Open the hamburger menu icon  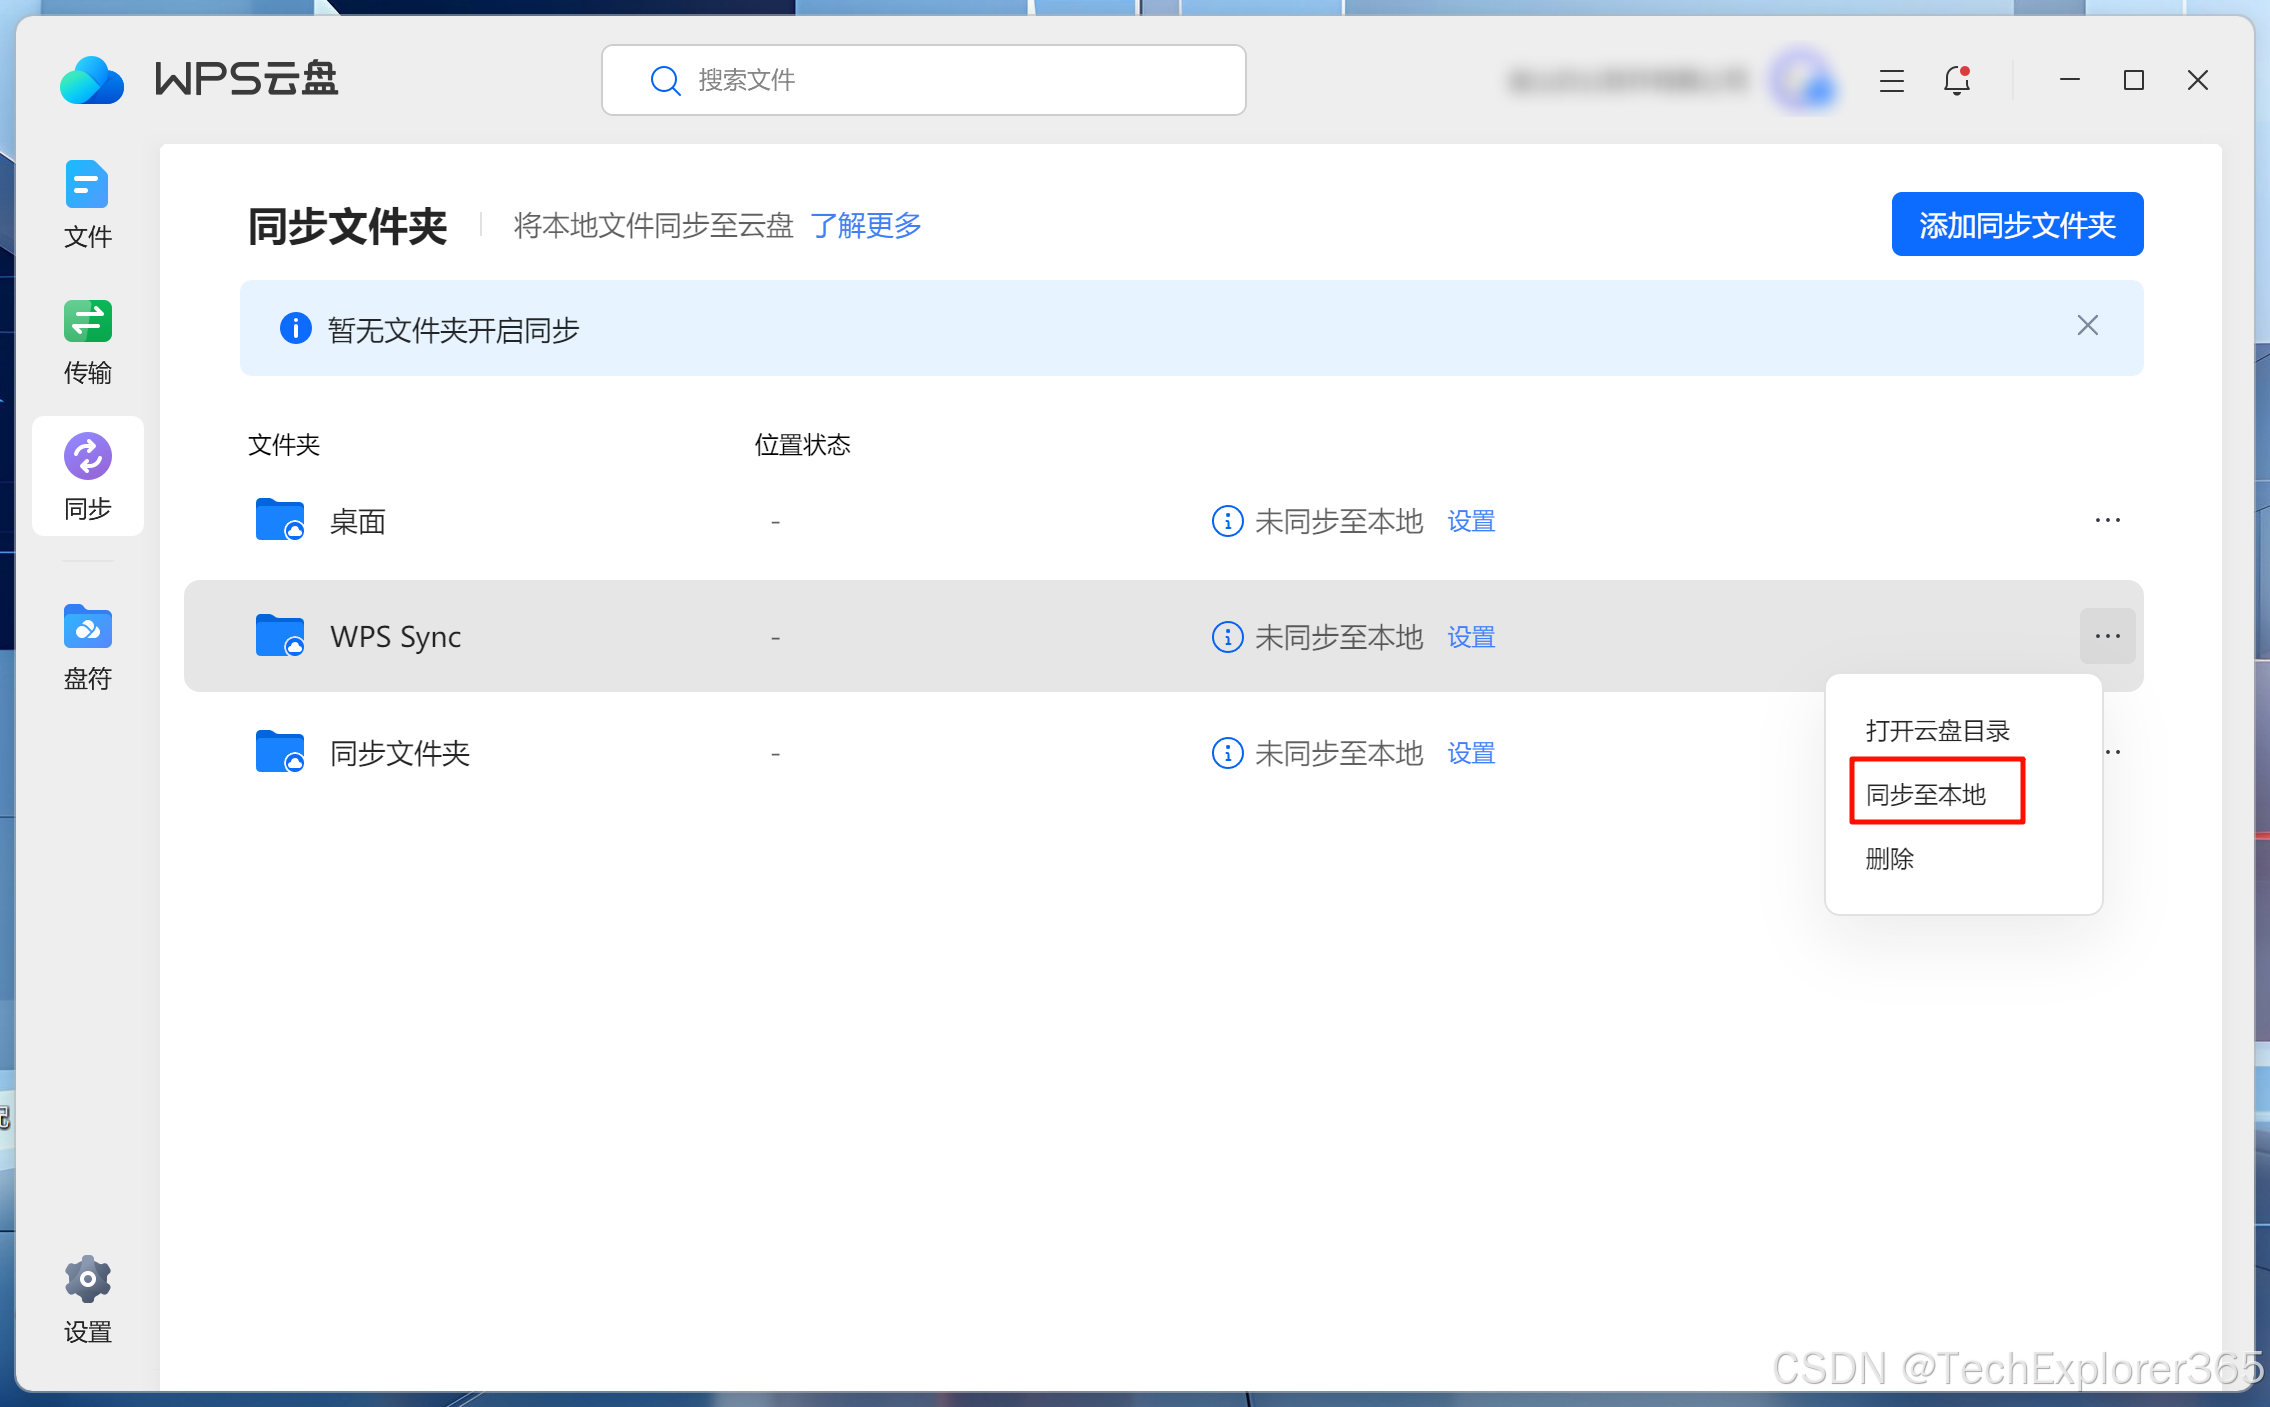point(1891,80)
